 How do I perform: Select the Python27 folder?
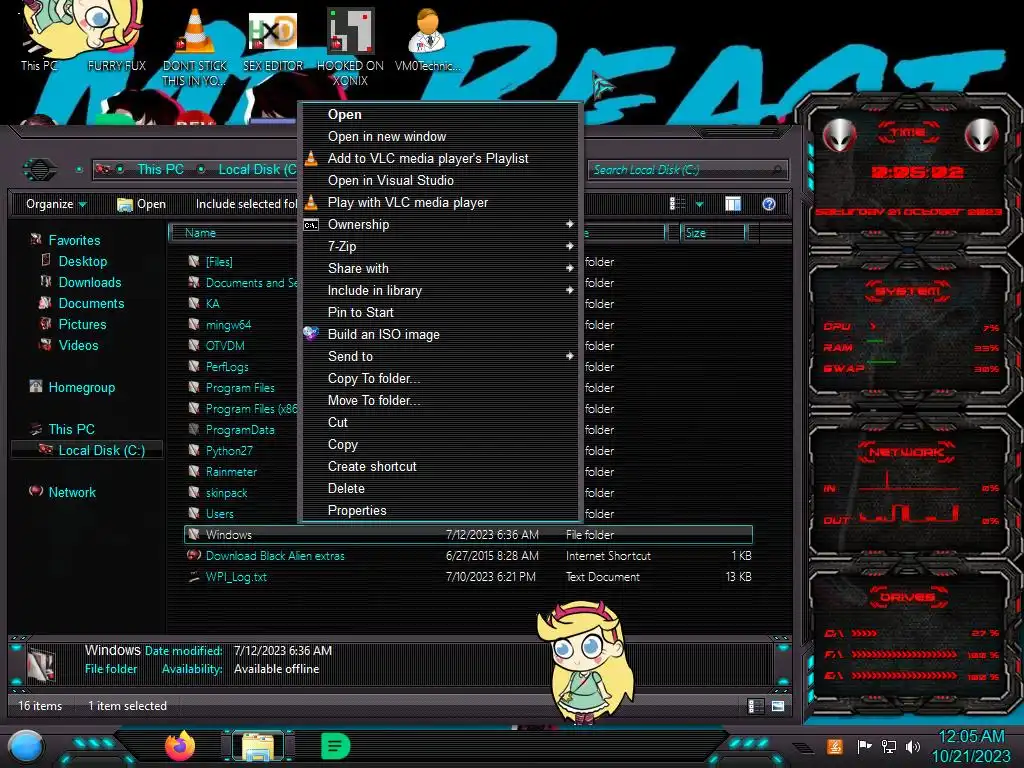tap(229, 451)
